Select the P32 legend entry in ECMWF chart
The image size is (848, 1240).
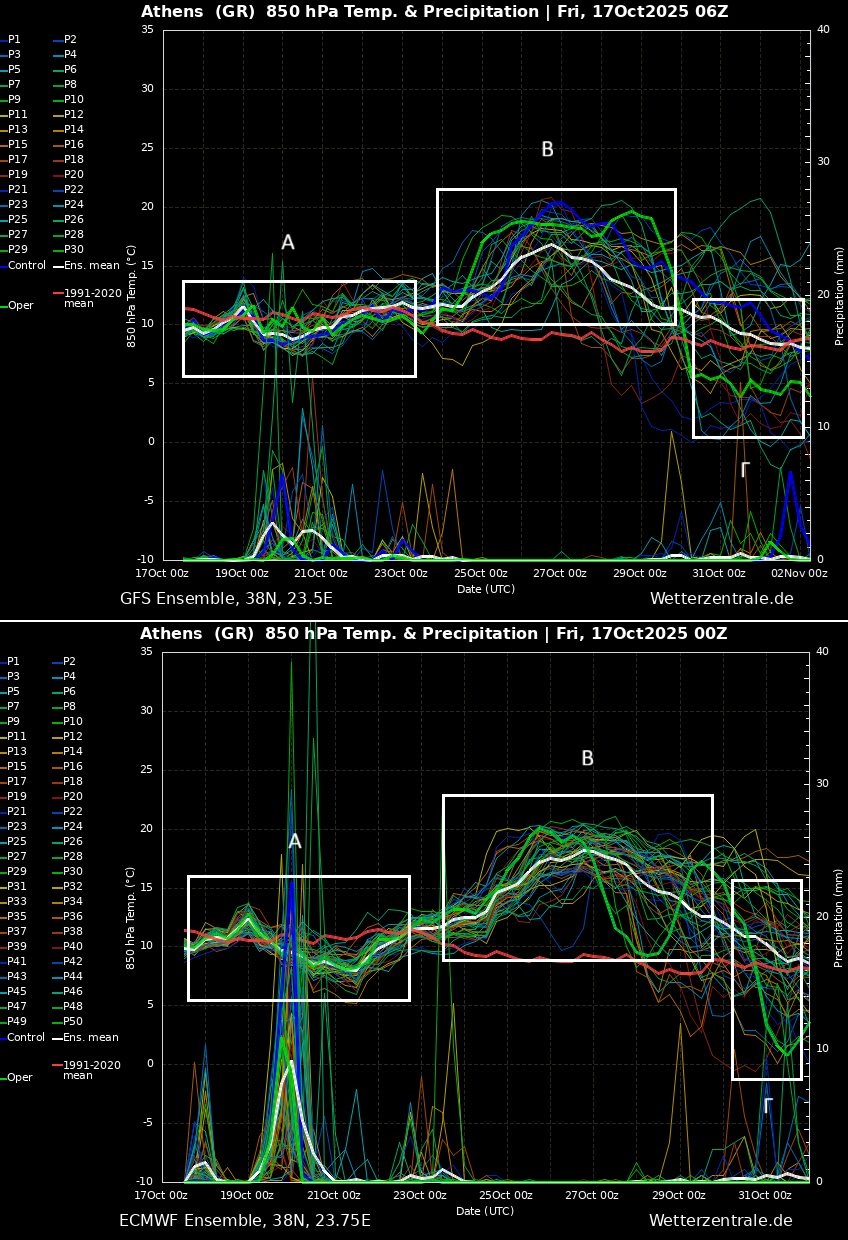pos(73,887)
